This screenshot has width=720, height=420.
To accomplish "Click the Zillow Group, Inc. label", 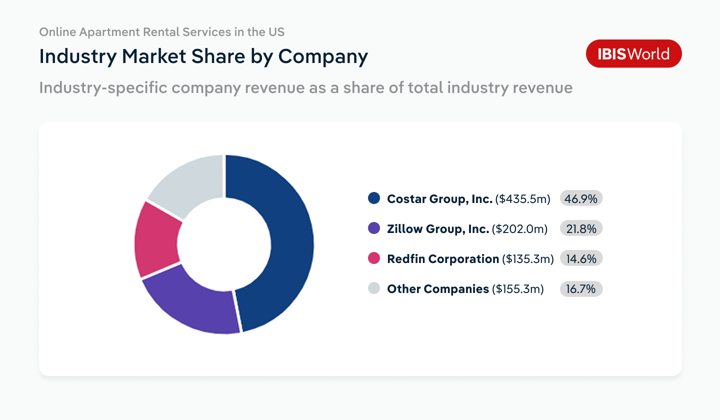I will [x=438, y=229].
